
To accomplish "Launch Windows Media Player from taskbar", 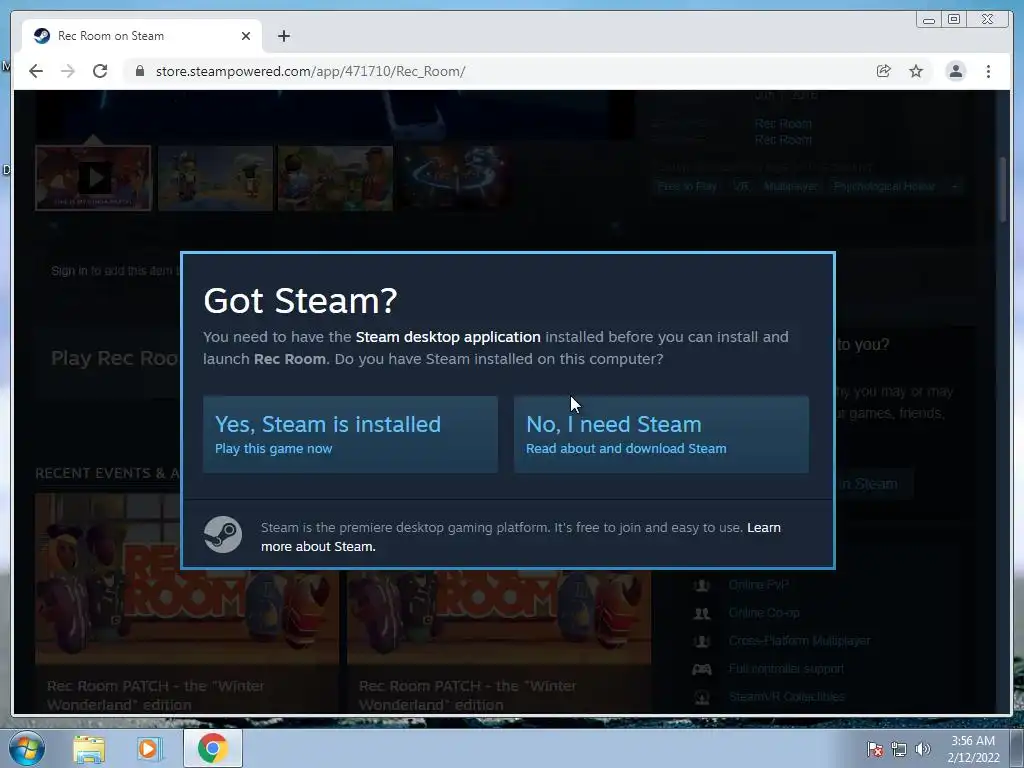I will (x=148, y=749).
